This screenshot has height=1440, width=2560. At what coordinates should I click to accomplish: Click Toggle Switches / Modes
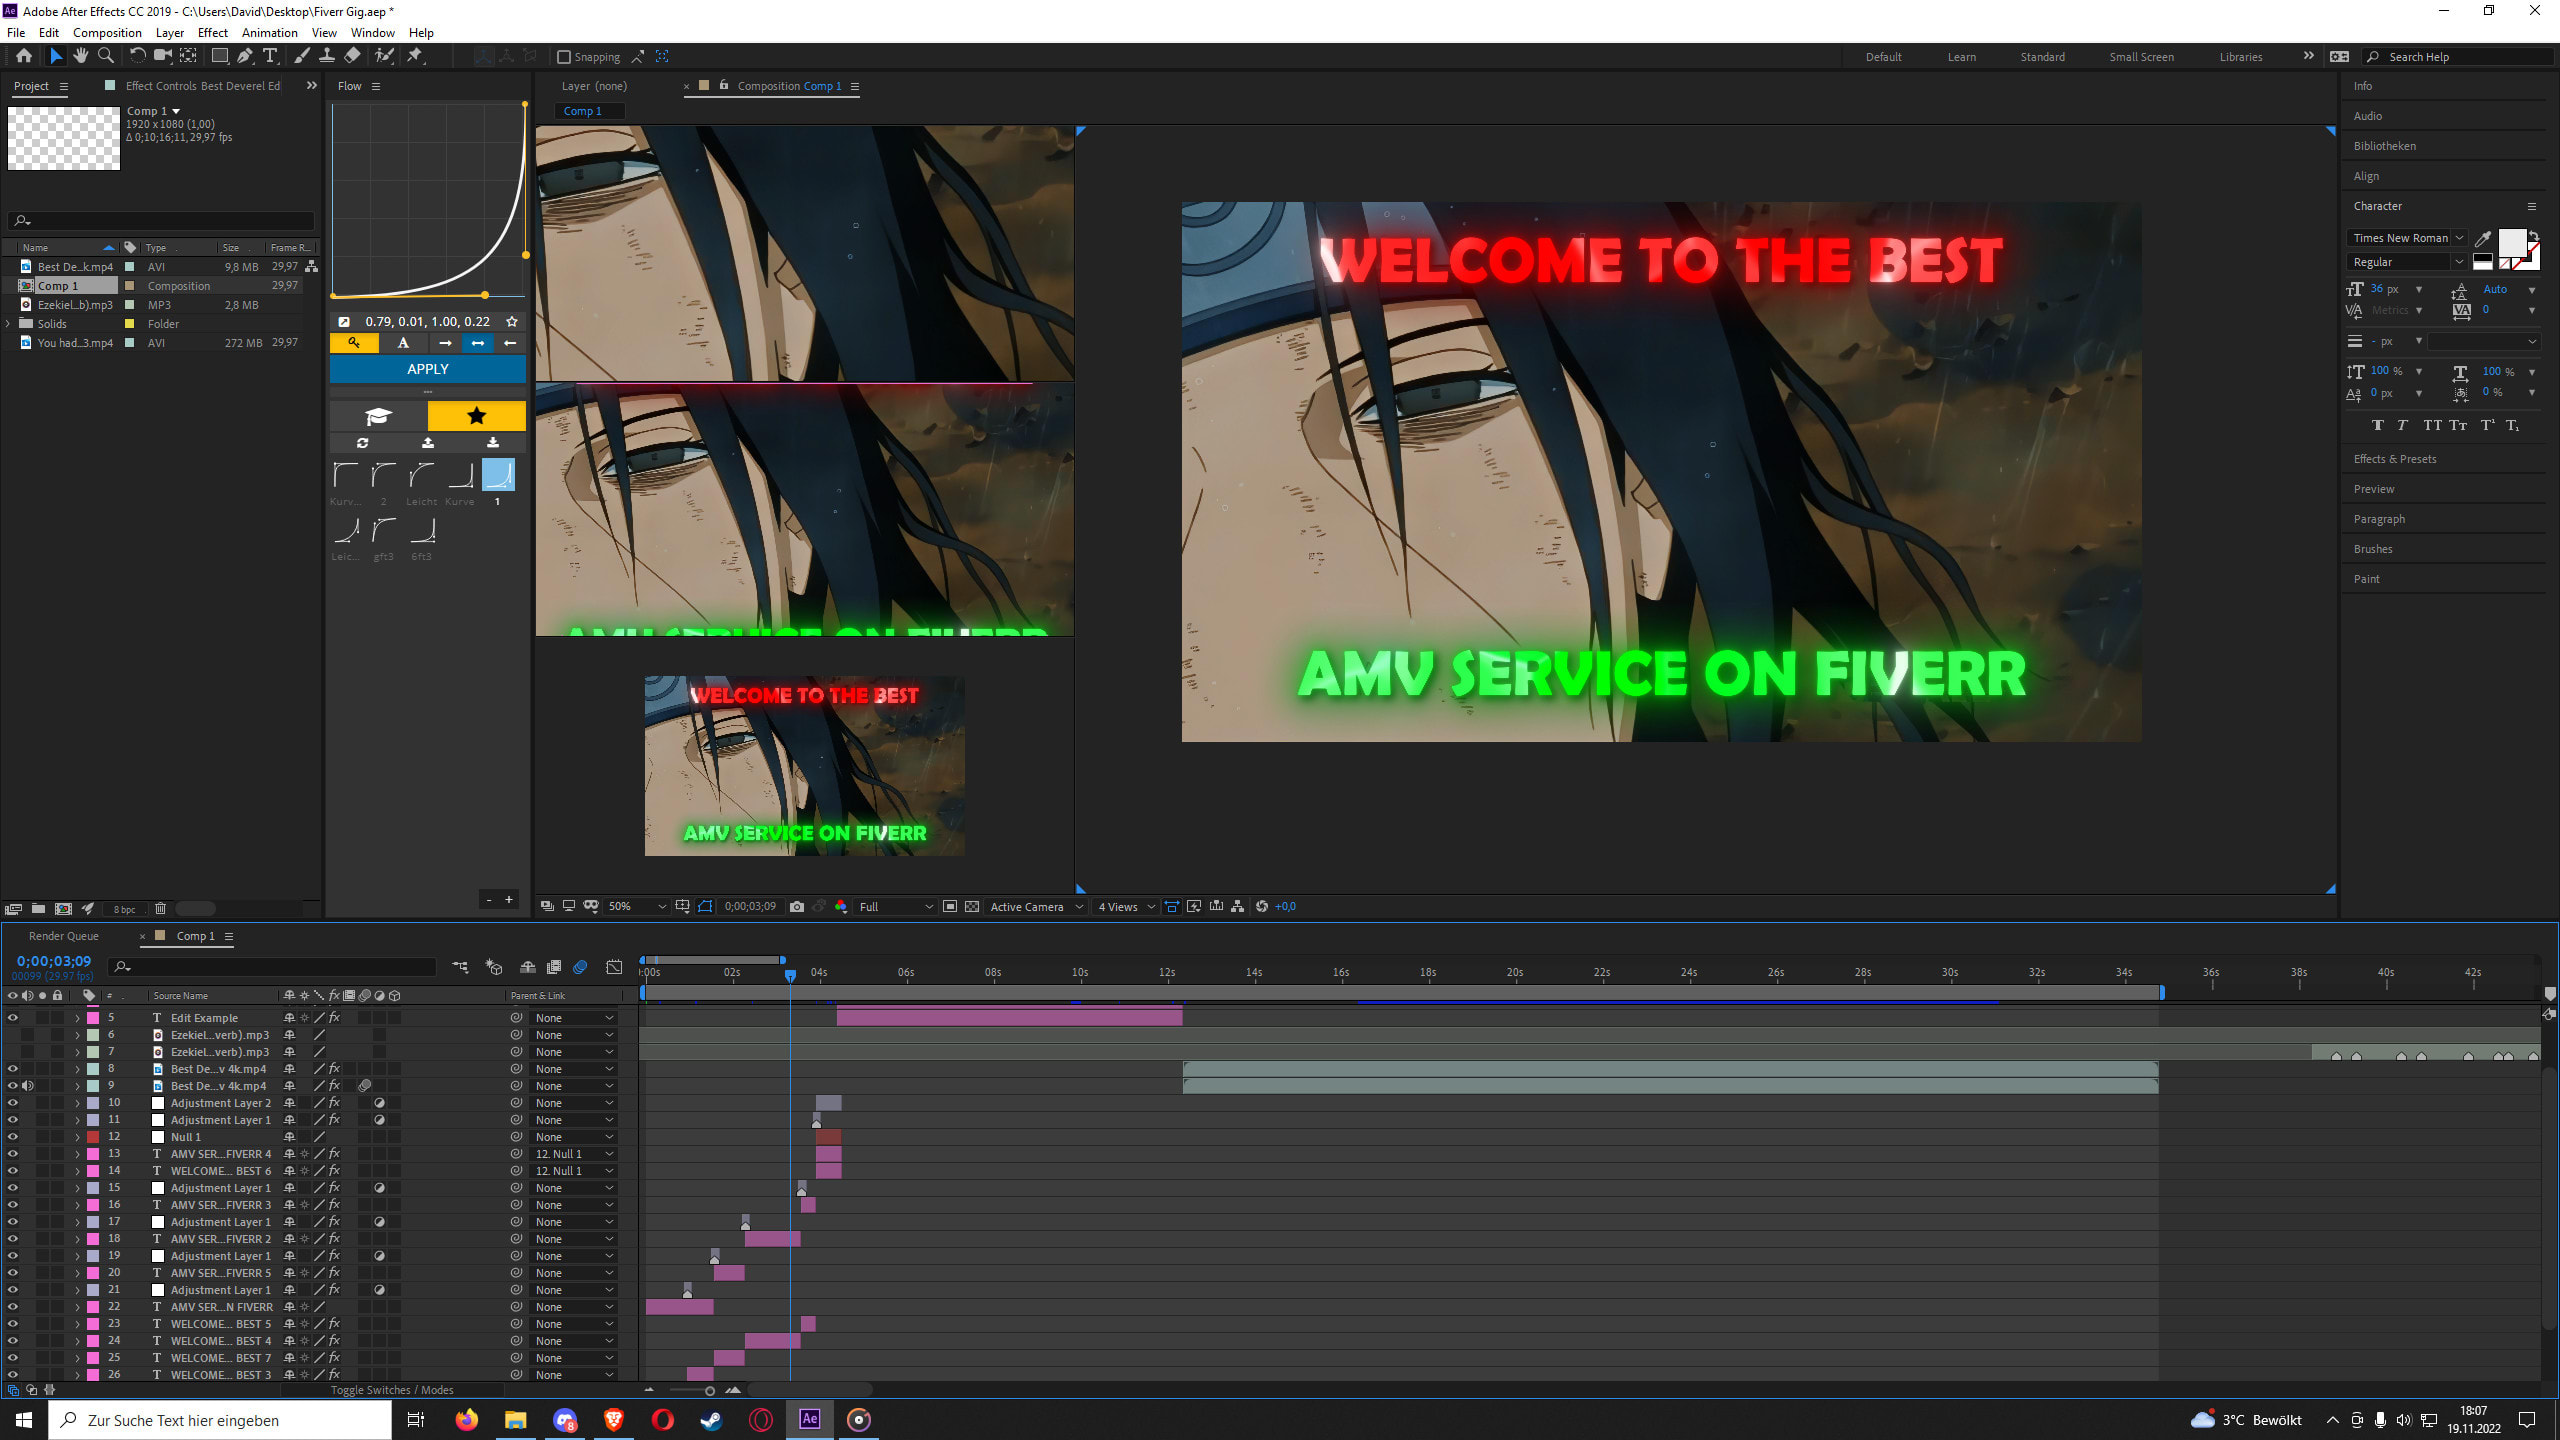click(x=392, y=1390)
